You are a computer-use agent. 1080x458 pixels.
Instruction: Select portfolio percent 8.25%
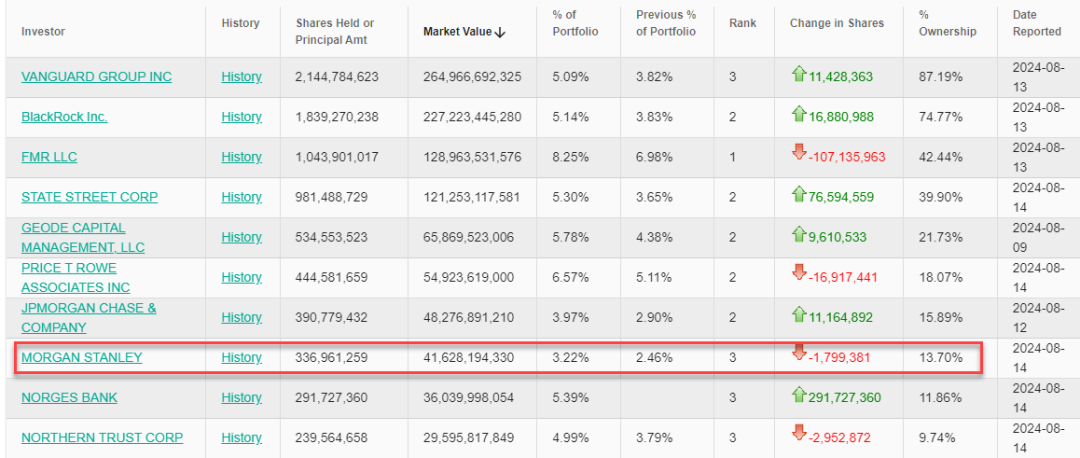pyautogui.click(x=570, y=157)
